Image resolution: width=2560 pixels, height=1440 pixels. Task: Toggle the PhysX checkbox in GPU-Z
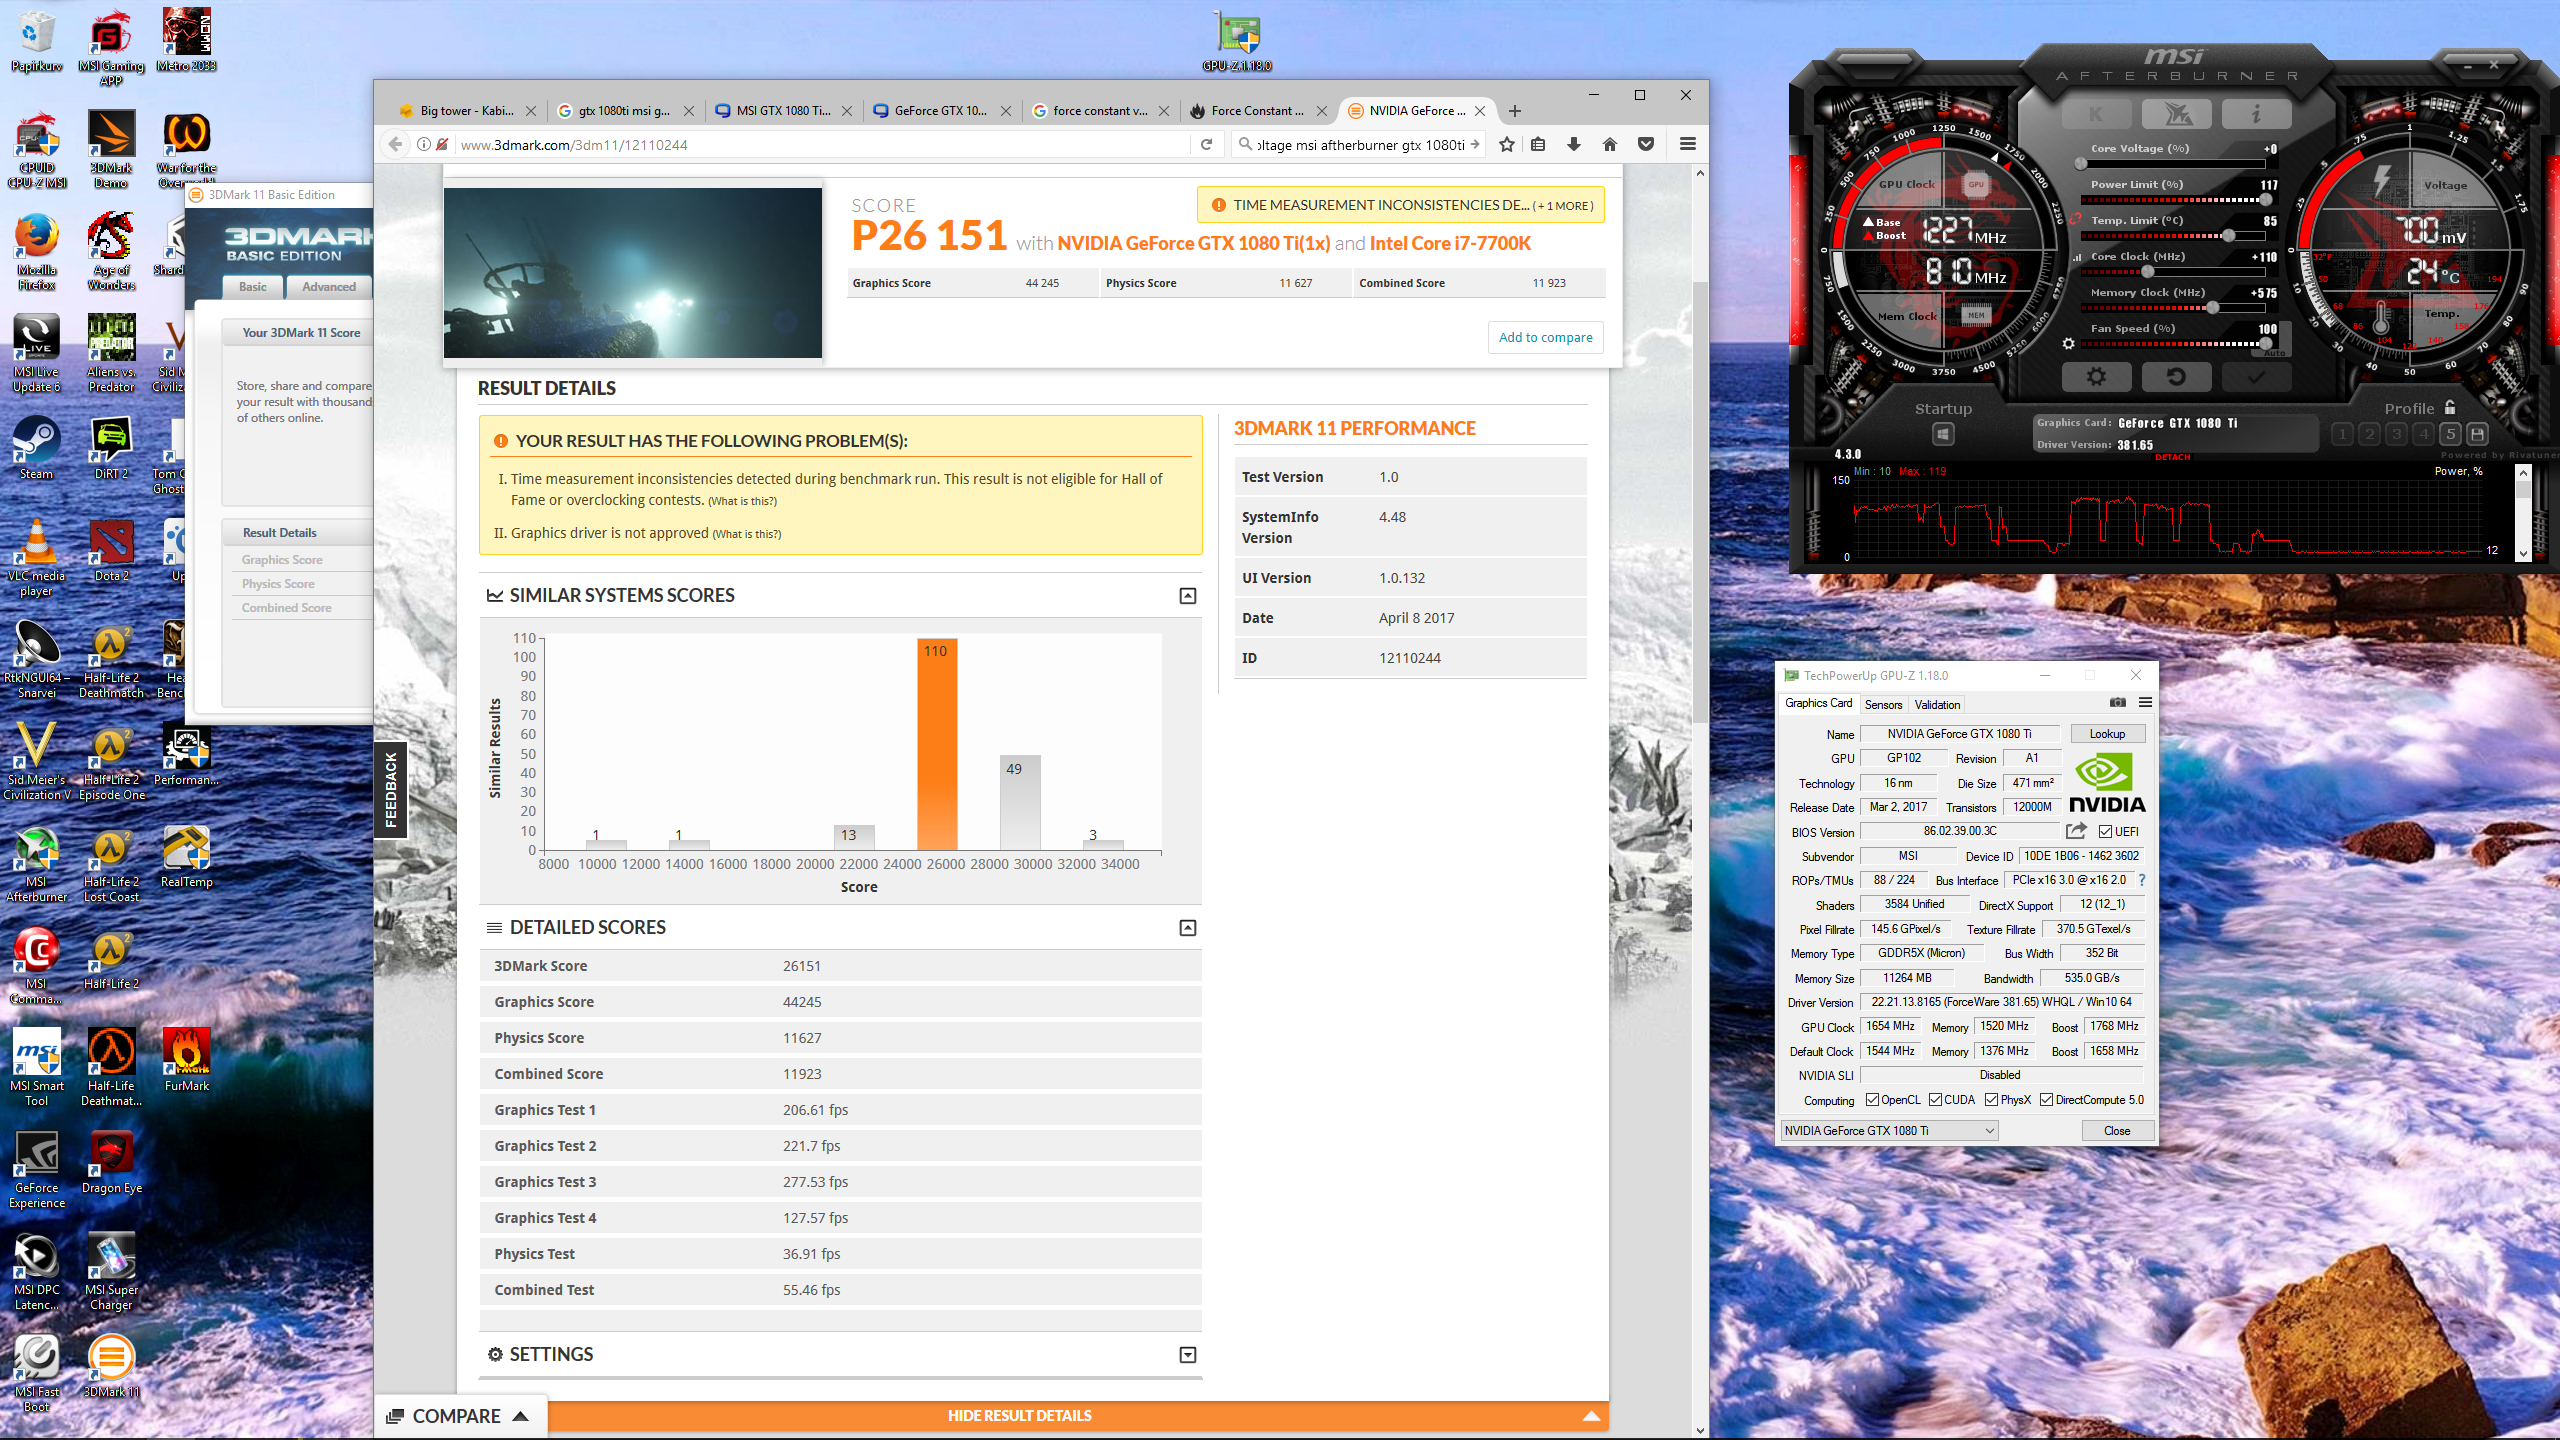pos(1992,1100)
